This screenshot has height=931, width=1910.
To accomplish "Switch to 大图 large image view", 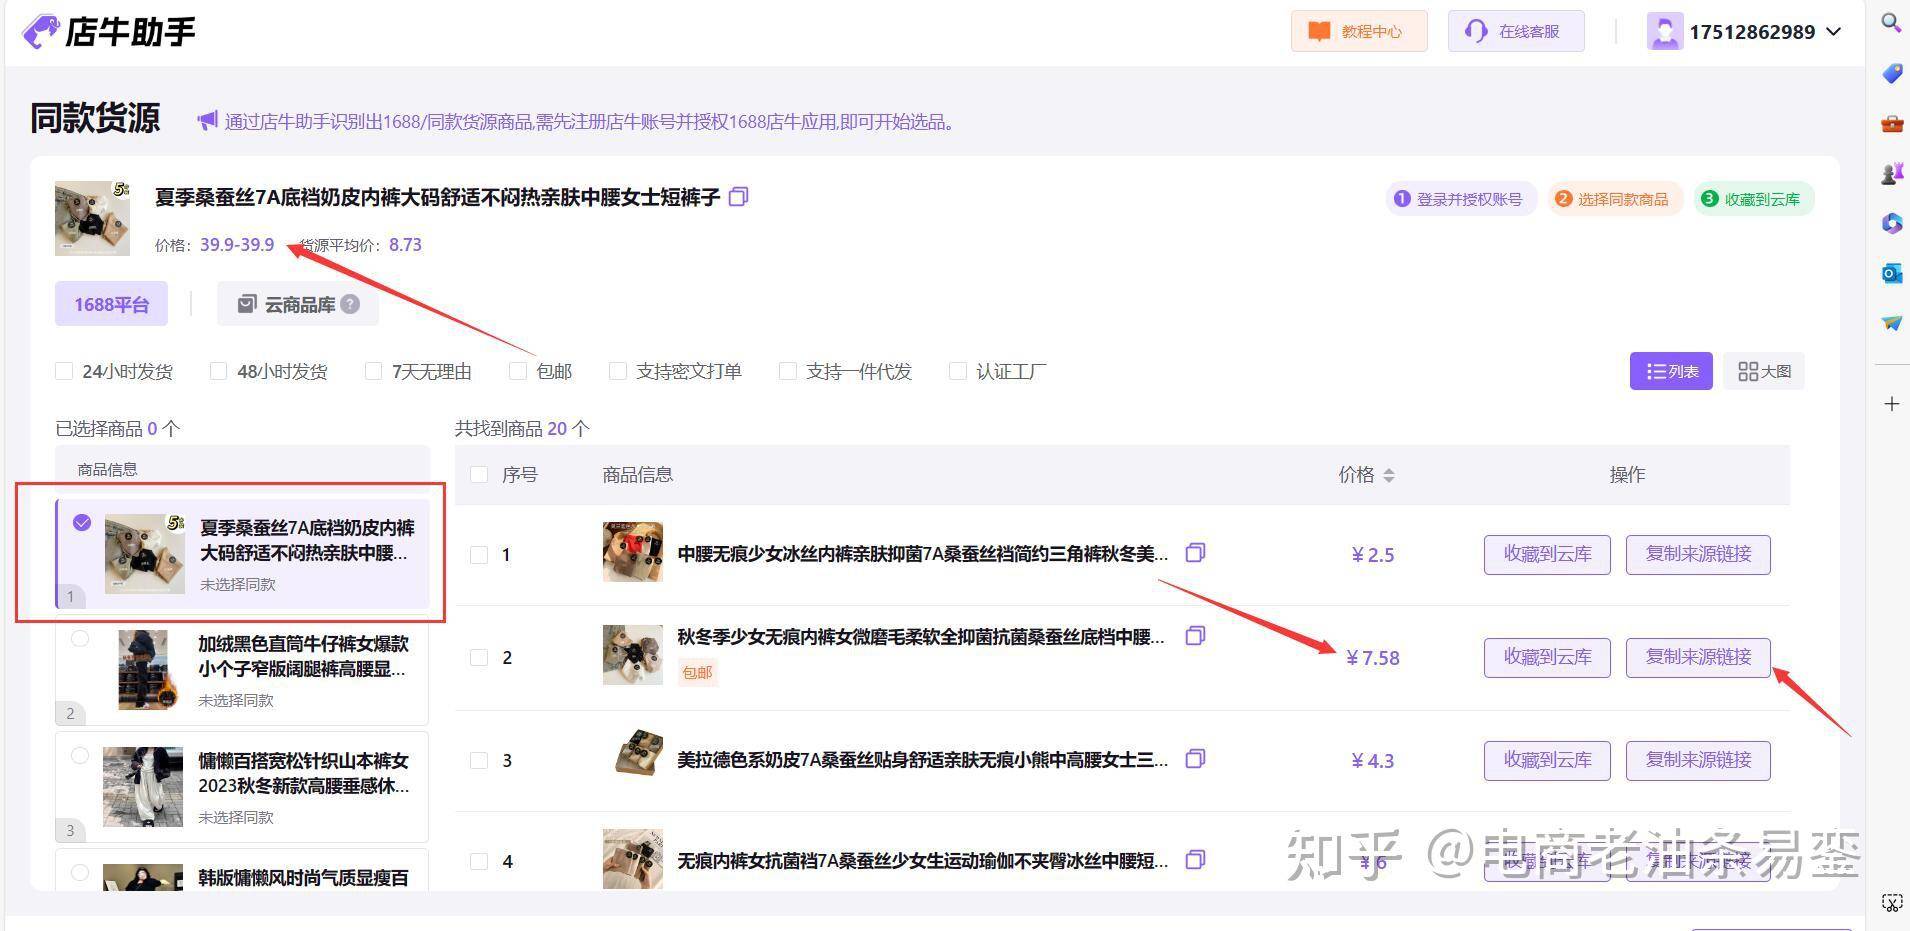I will [x=1764, y=371].
